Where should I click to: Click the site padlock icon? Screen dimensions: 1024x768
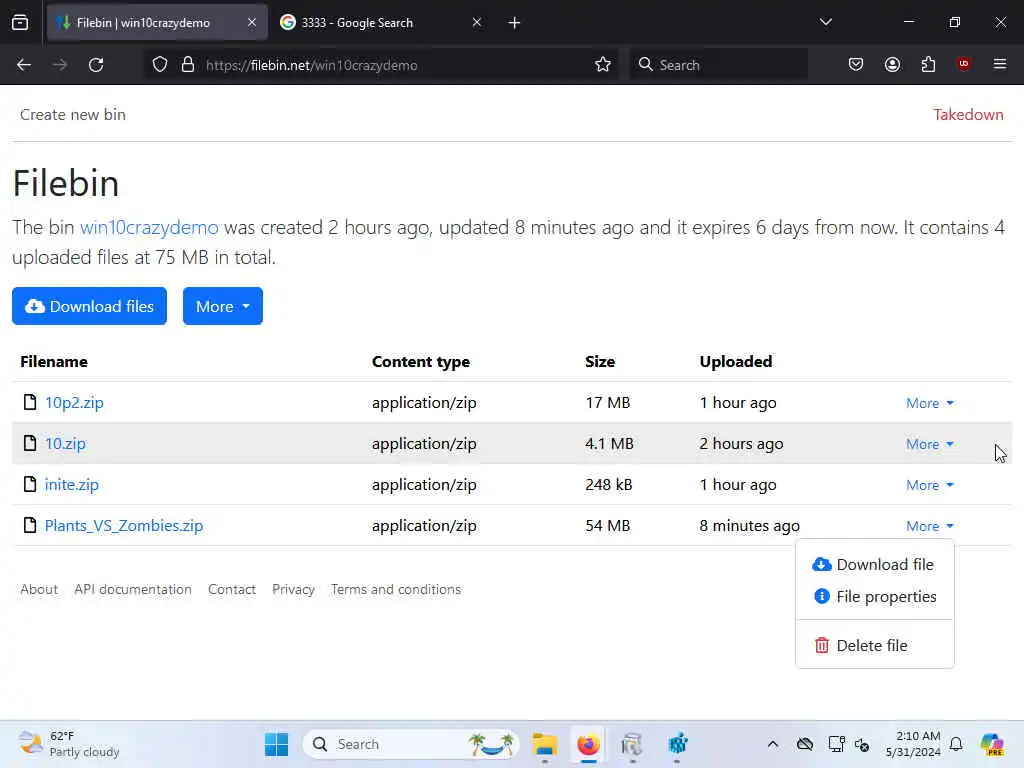pyautogui.click(x=188, y=65)
